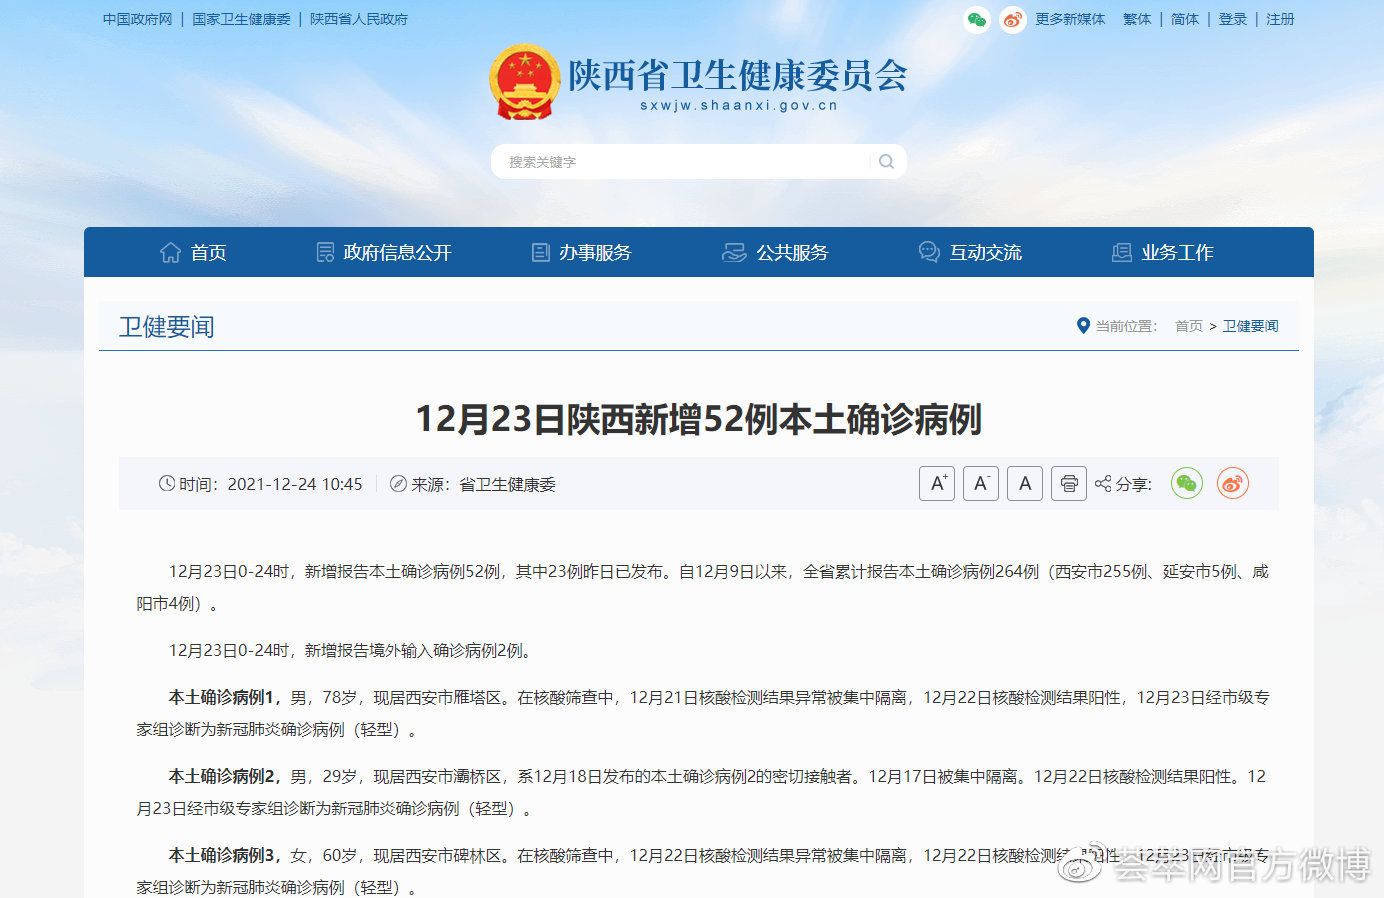Switch the page to 繁体 traditional Chinese
This screenshot has width=1384, height=898.
pyautogui.click(x=1137, y=19)
